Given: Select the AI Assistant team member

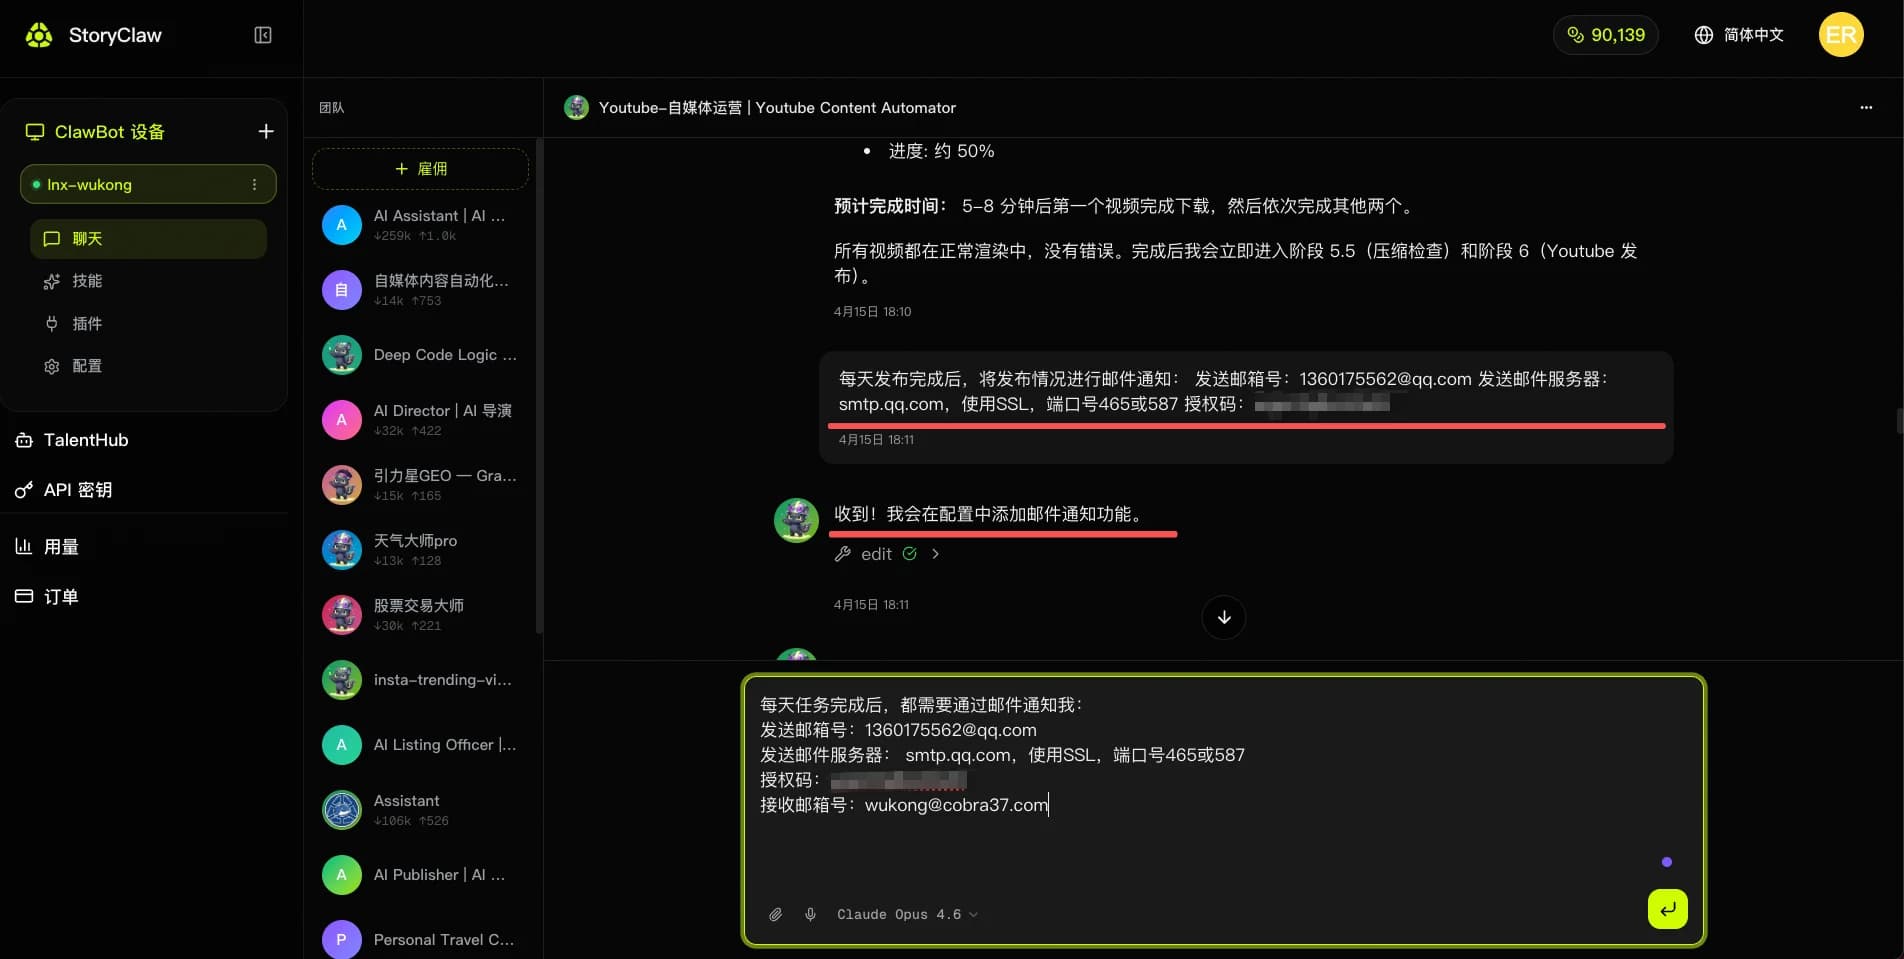Looking at the screenshot, I should pos(420,225).
